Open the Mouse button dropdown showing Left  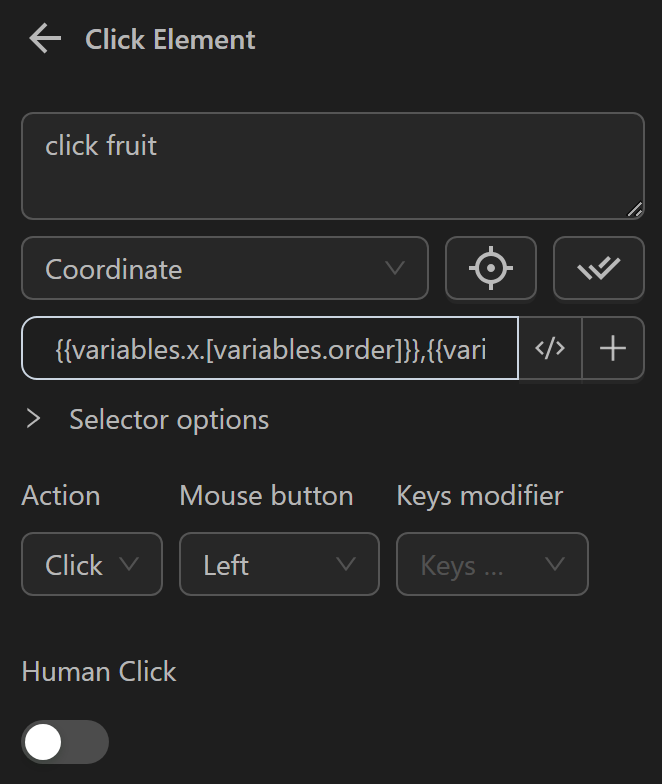point(279,565)
